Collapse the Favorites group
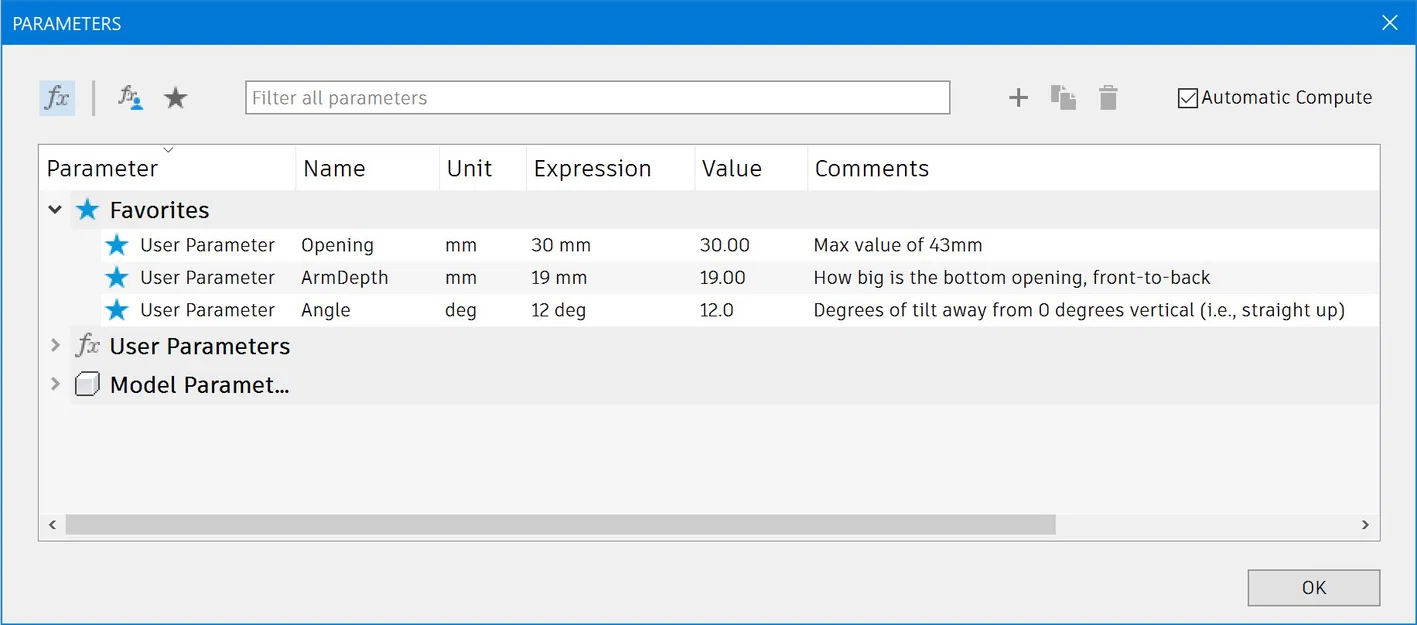Viewport: 1417px width, 625px height. point(55,210)
